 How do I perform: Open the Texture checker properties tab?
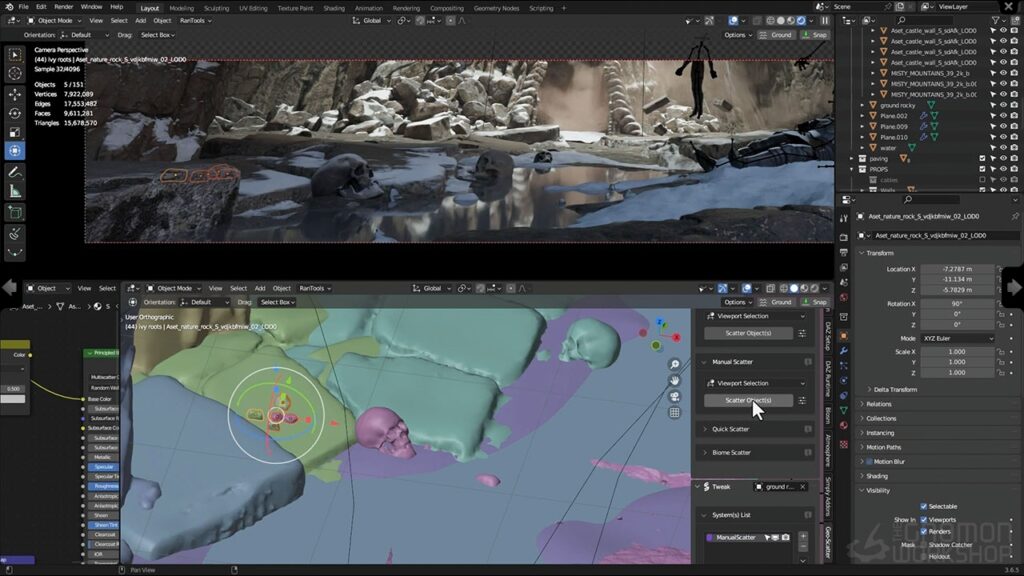coord(844,444)
